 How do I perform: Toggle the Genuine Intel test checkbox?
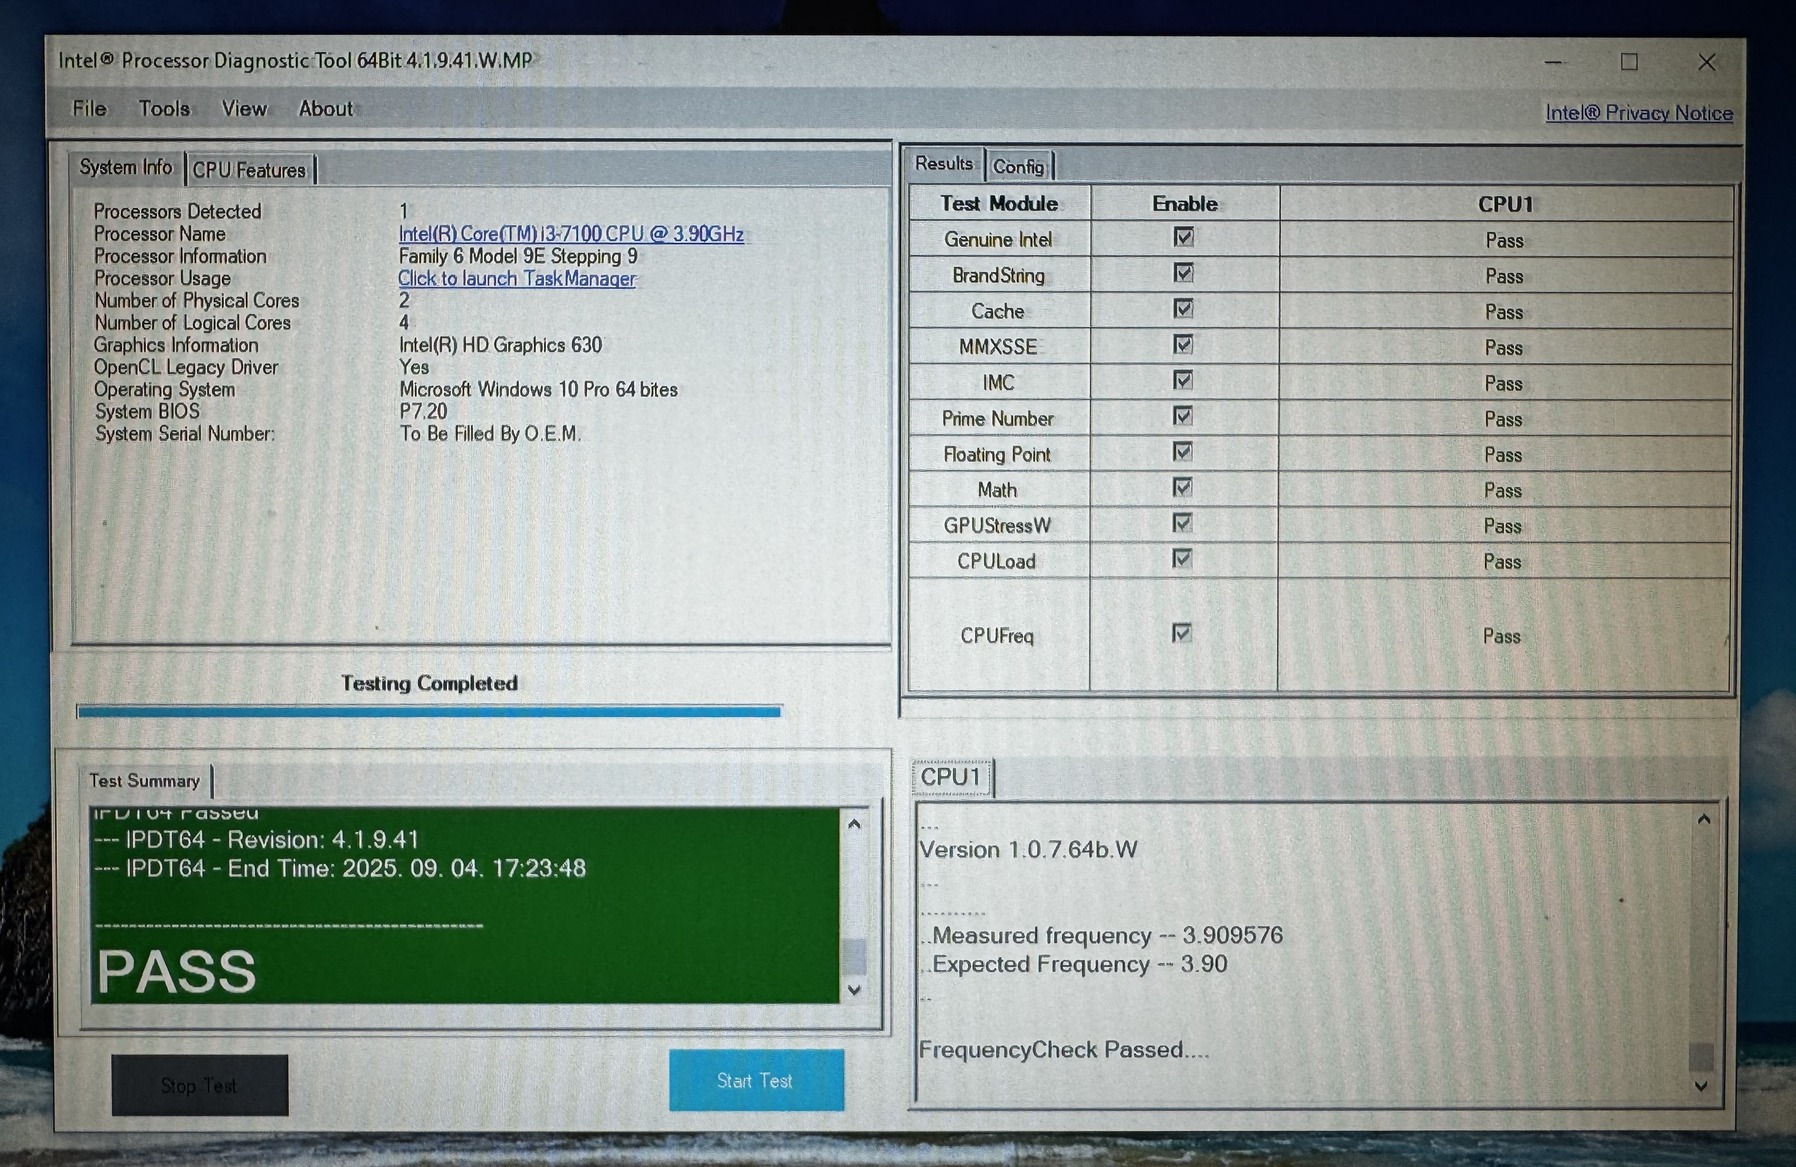coord(1184,237)
